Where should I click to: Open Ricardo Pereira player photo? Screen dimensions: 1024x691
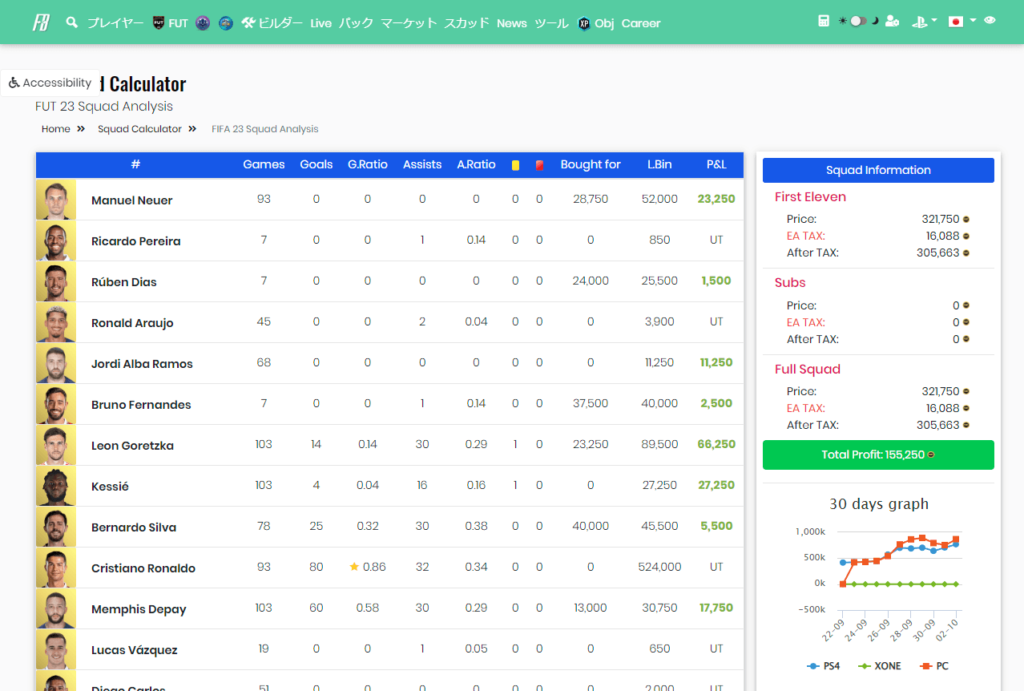56,240
